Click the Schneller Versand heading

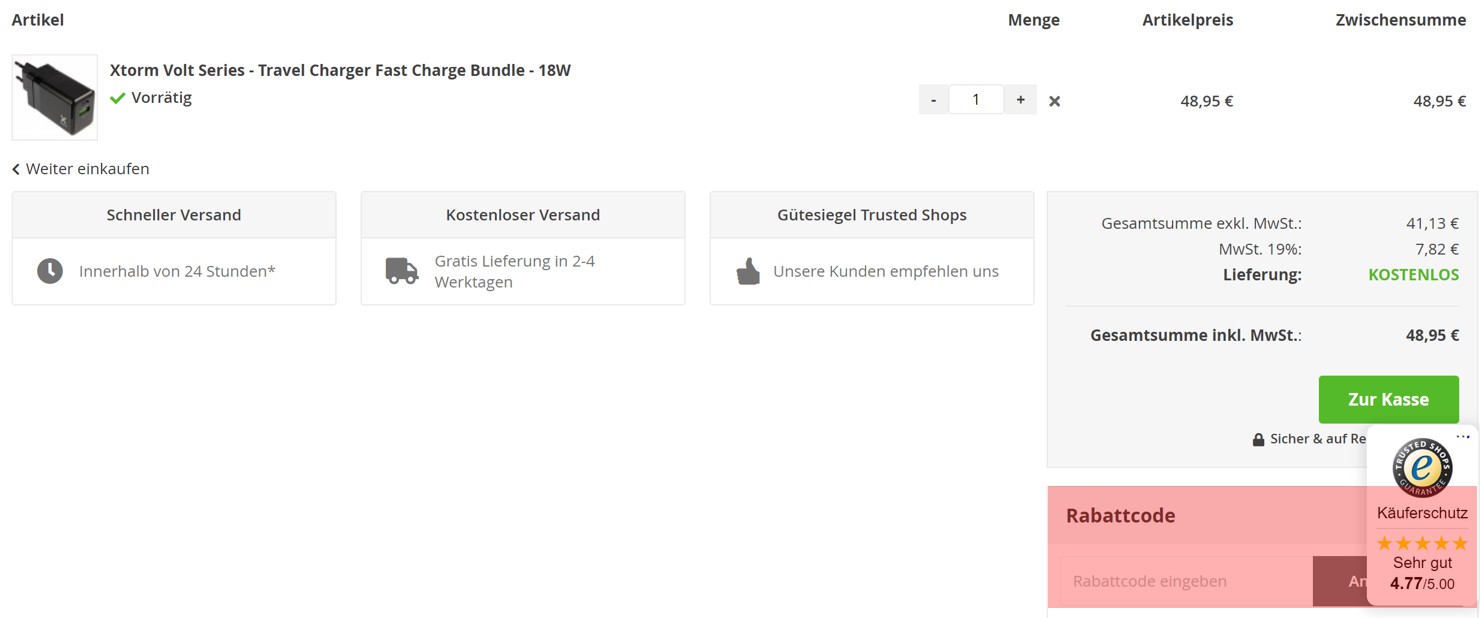tap(174, 215)
